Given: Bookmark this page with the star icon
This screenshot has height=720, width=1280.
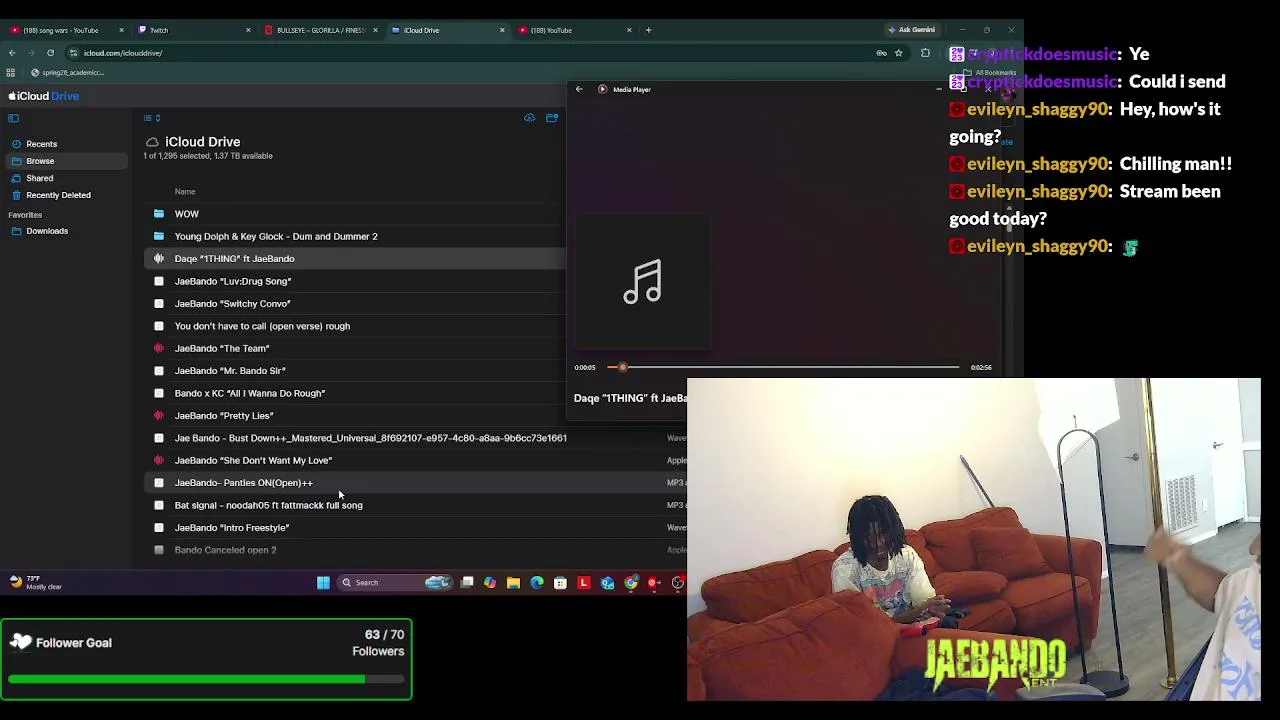Looking at the screenshot, I should pos(899,53).
